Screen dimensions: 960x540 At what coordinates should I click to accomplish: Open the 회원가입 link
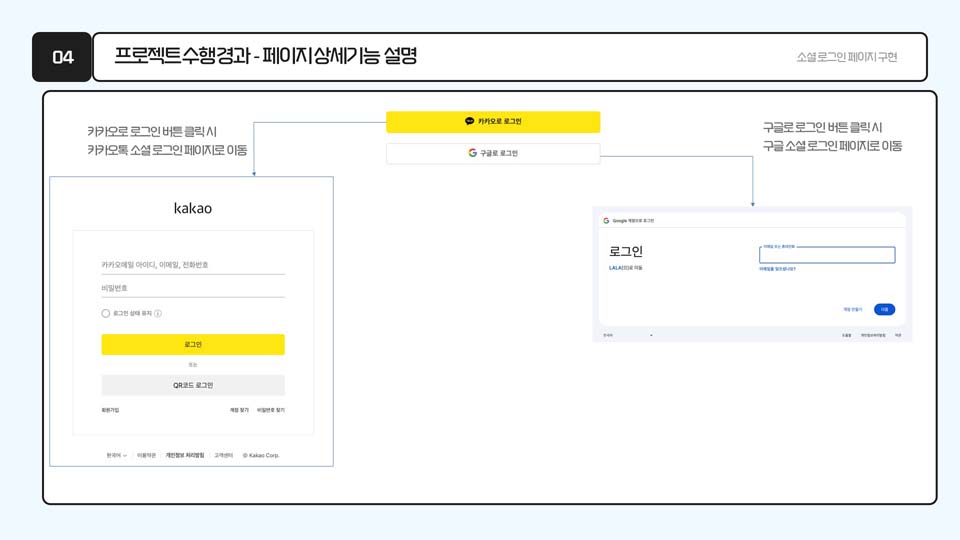coord(110,410)
